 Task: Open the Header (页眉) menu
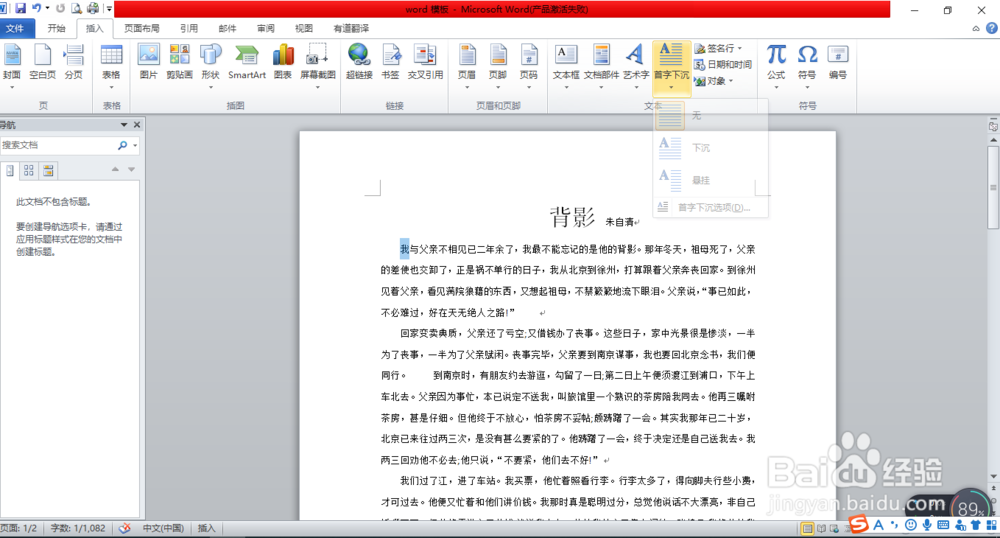pos(467,64)
